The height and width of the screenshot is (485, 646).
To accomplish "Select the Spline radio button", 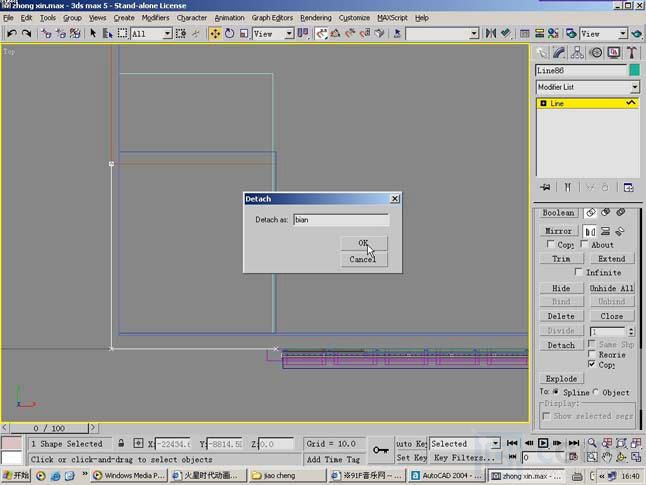I will [556, 392].
